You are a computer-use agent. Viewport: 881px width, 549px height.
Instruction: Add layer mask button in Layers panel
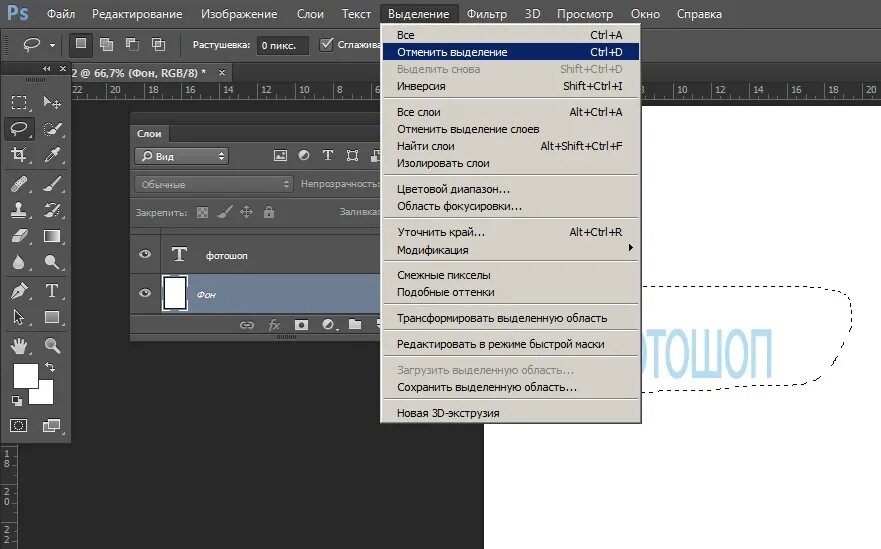coord(301,325)
